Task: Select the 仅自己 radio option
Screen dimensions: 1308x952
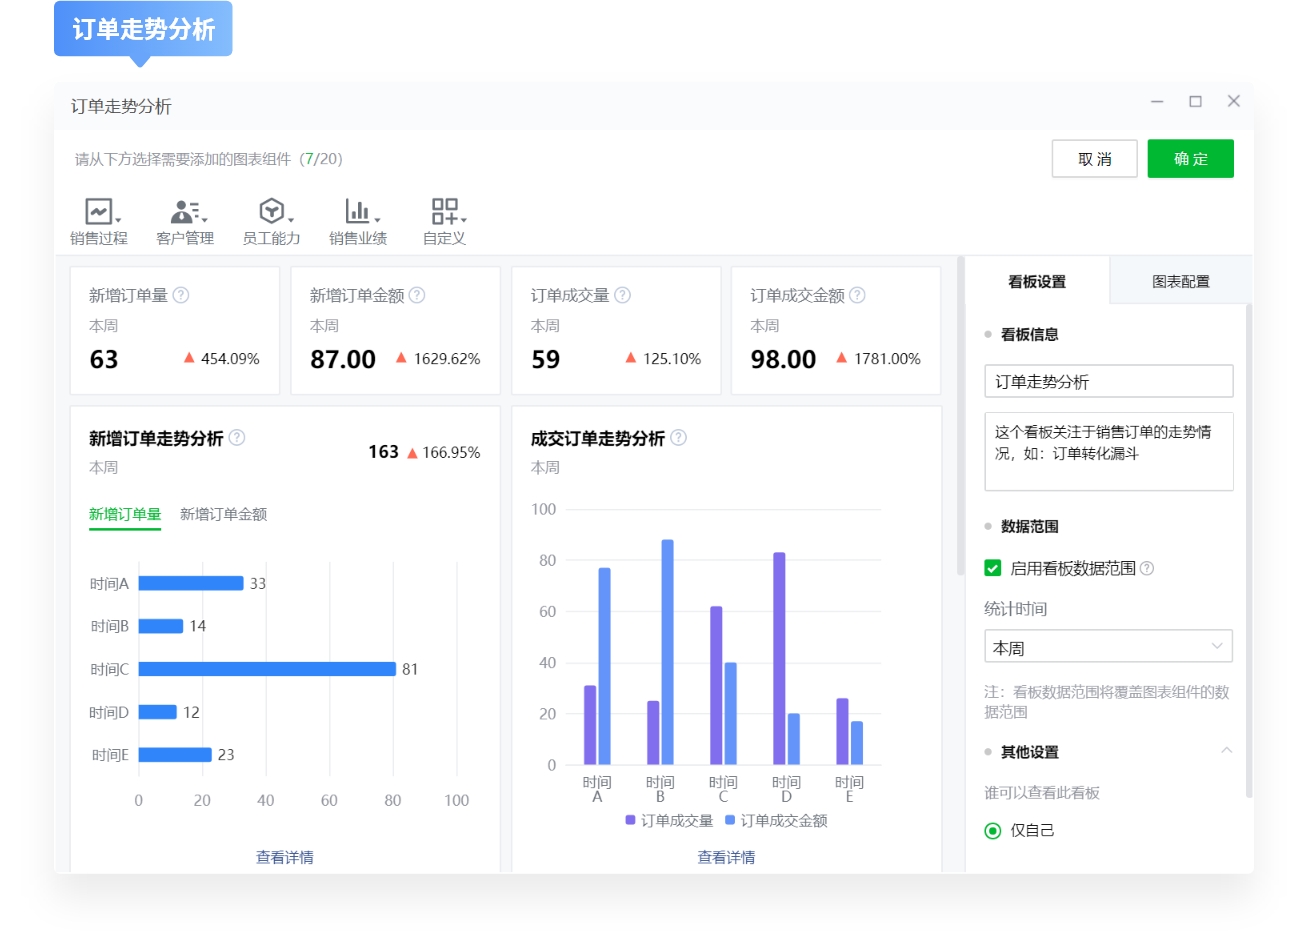Action: (991, 830)
